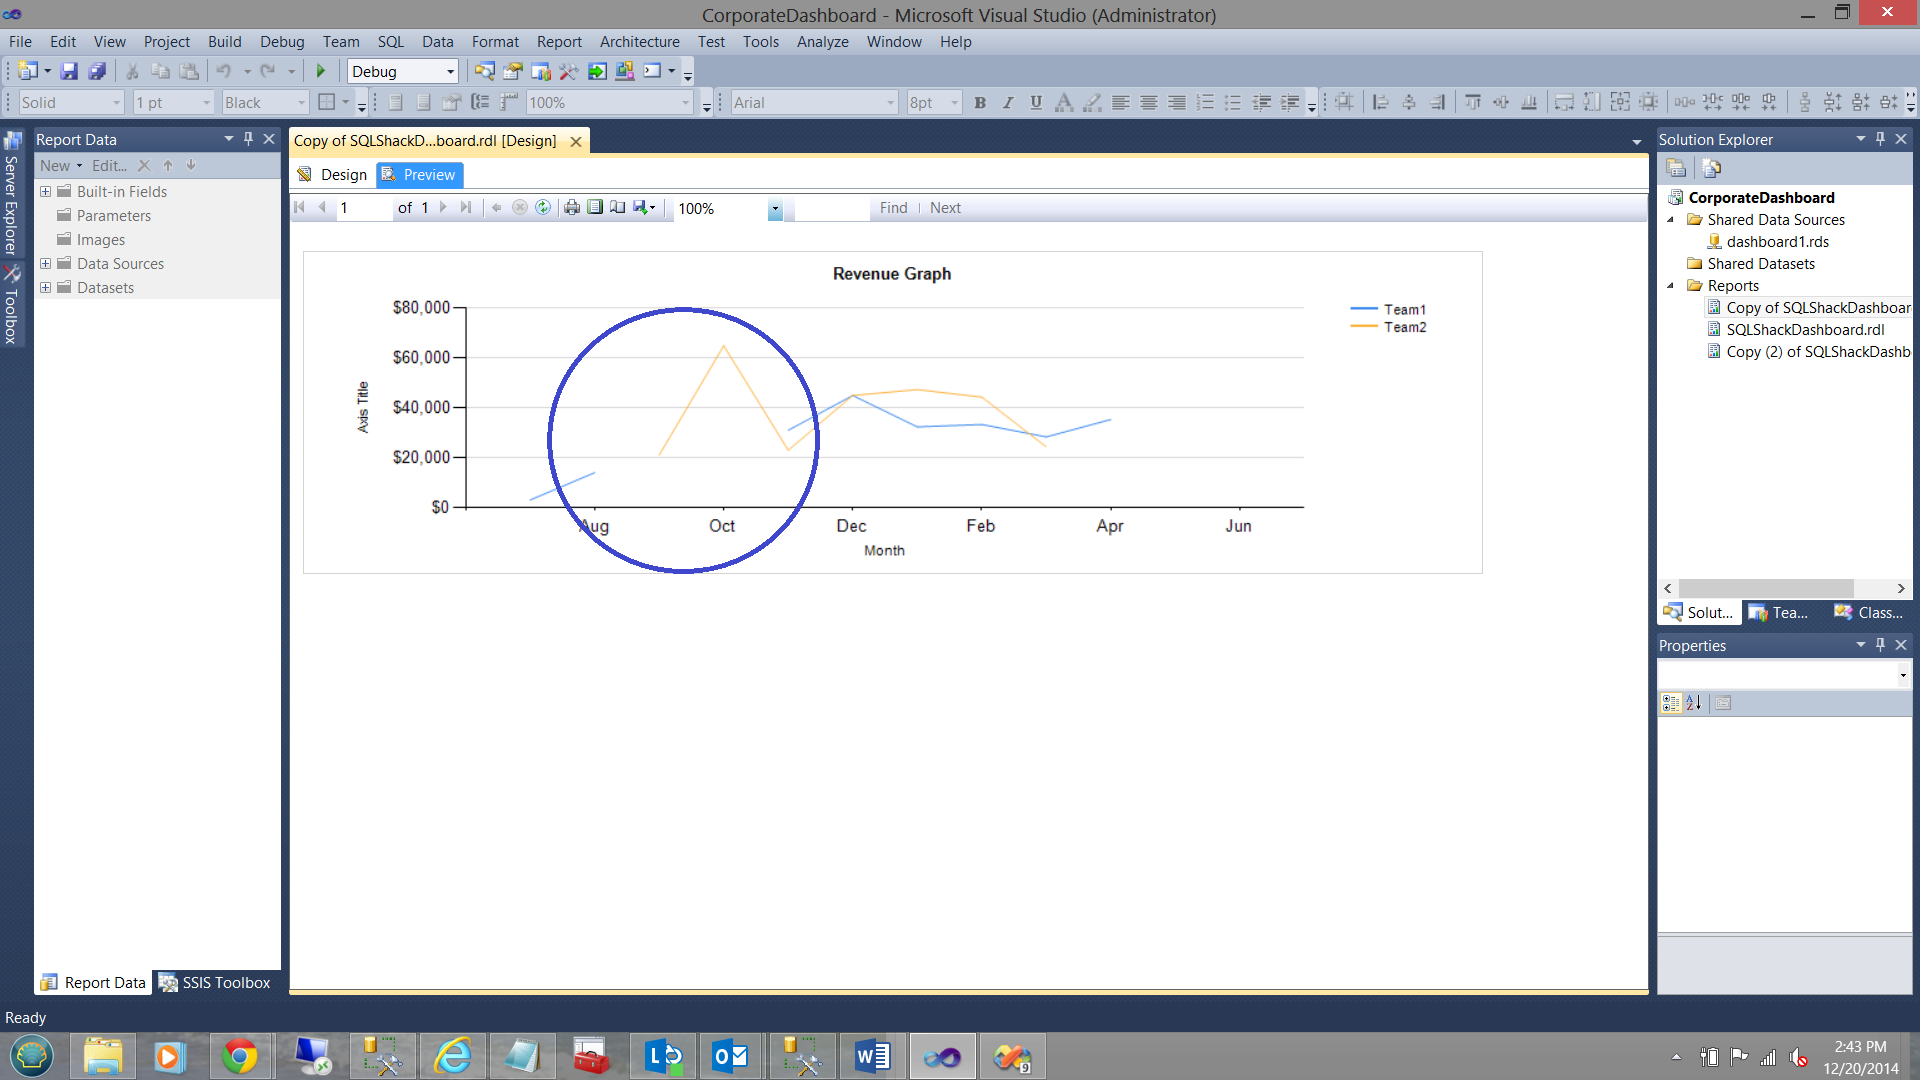Open the Architecture menu
The image size is (1920, 1080).
point(639,41)
